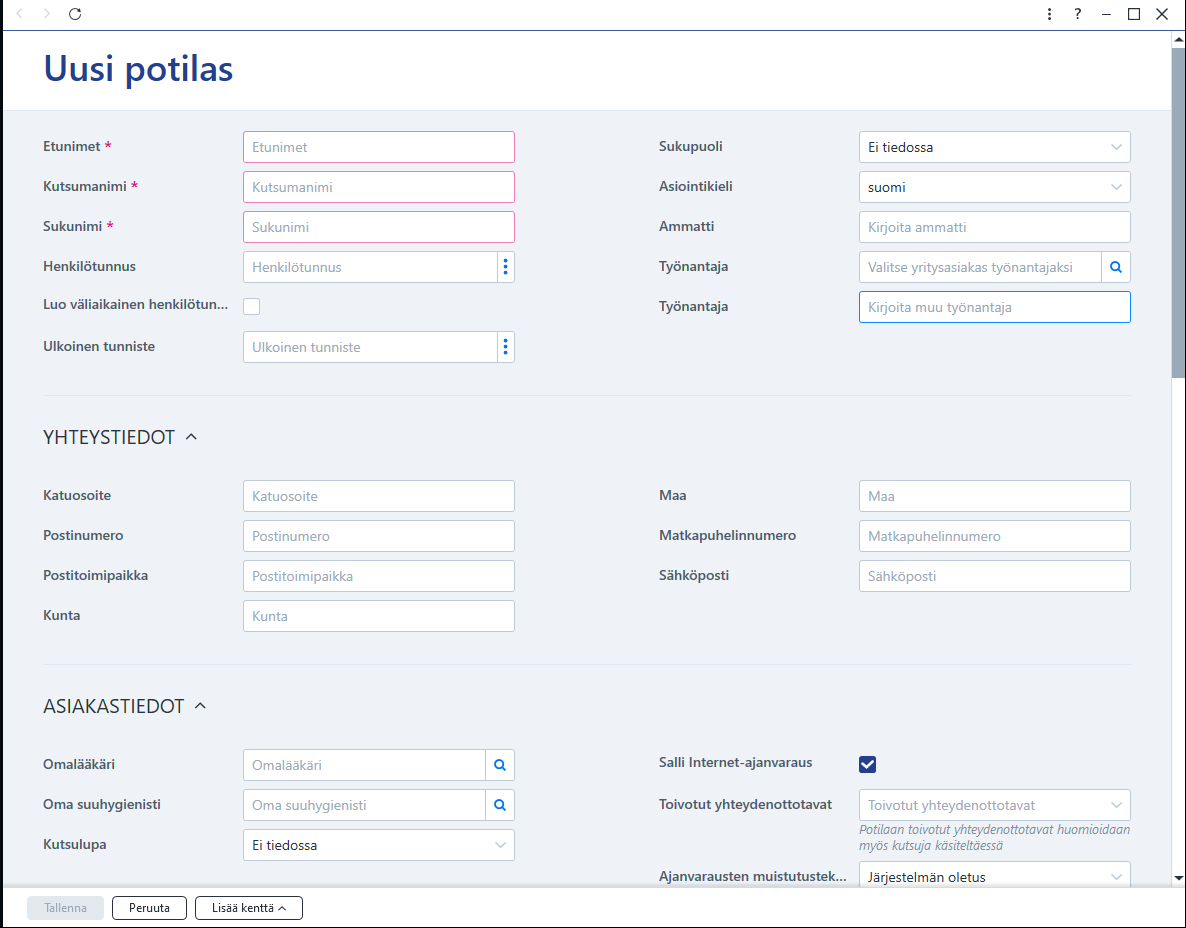The width and height of the screenshot is (1186, 928).
Task: Focus the Maa input field
Action: [995, 496]
